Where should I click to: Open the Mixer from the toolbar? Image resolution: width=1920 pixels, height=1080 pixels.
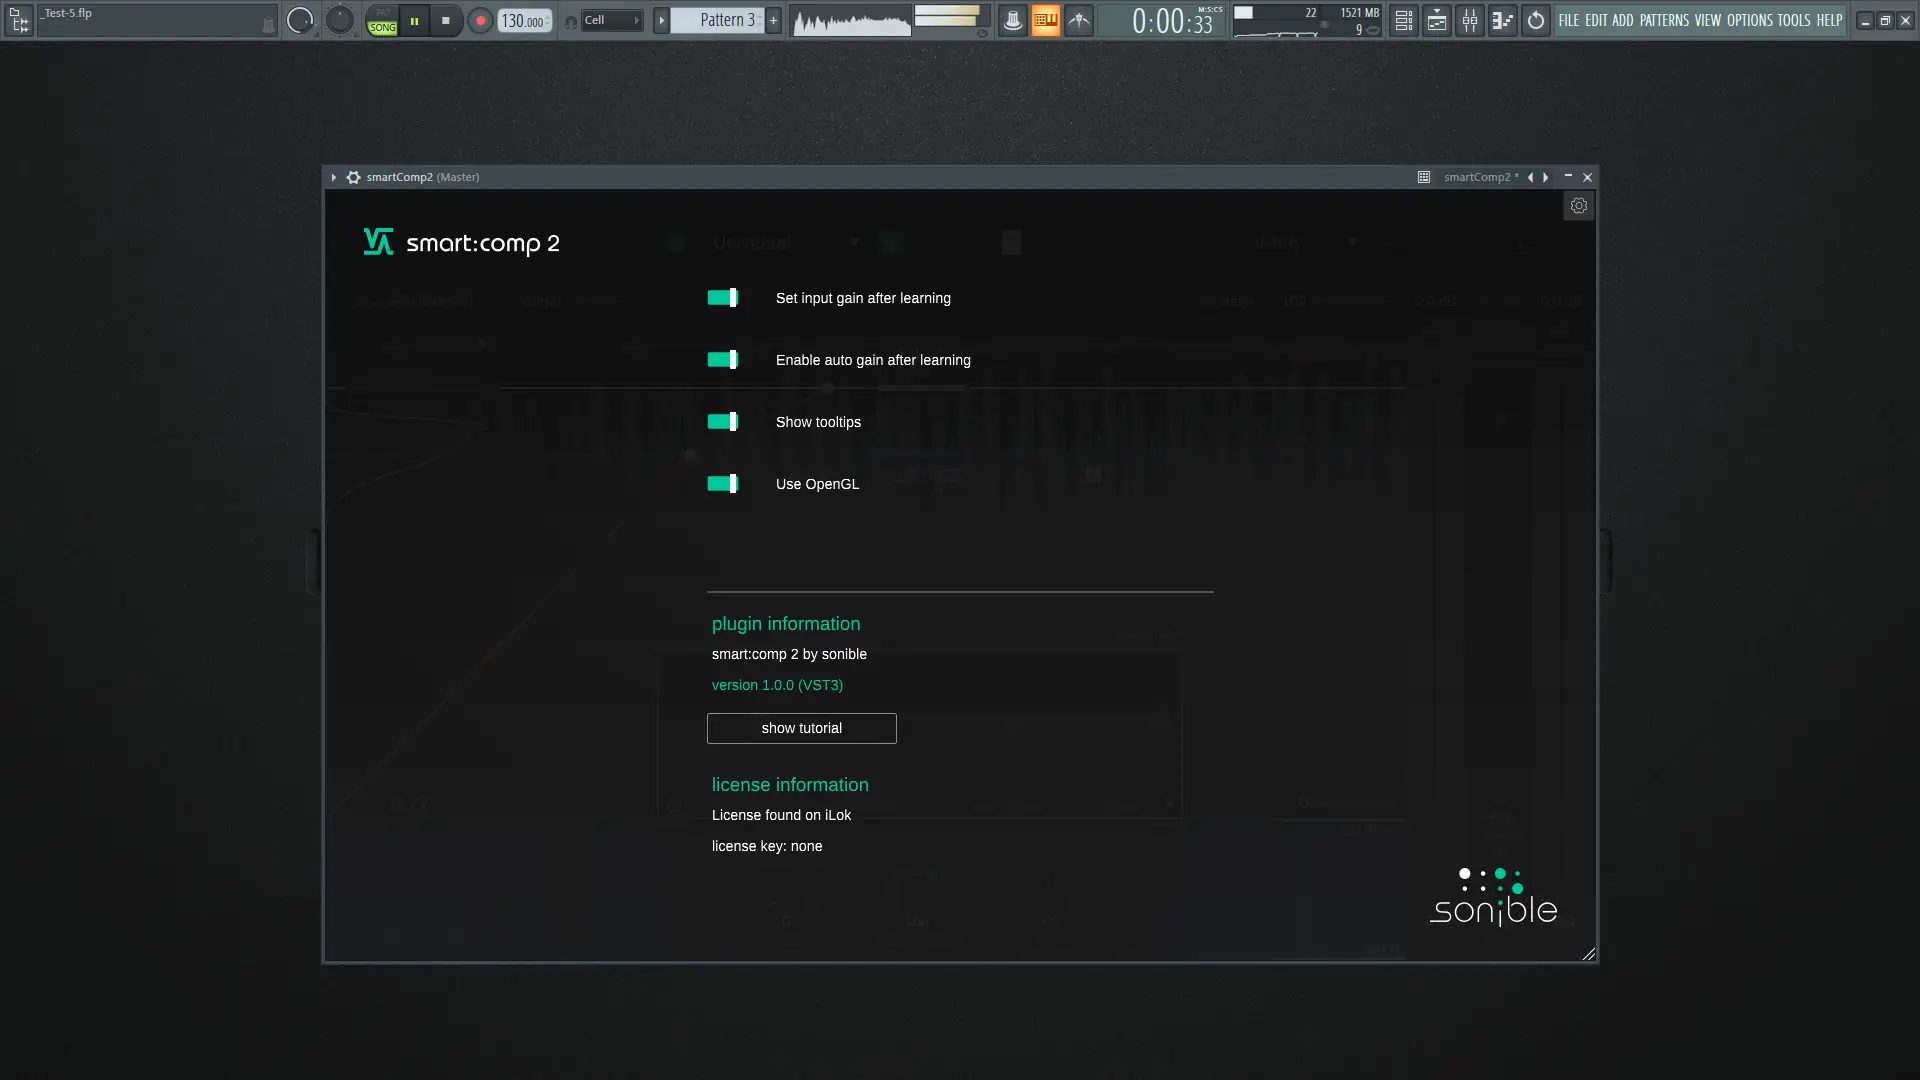pos(1469,20)
